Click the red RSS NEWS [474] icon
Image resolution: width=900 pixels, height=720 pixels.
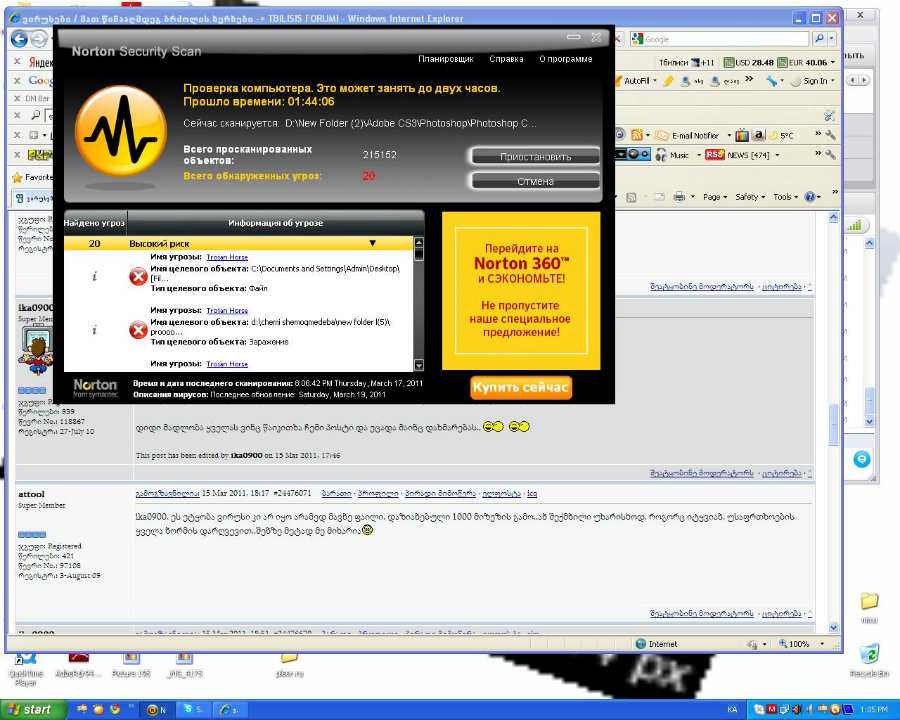(x=715, y=154)
